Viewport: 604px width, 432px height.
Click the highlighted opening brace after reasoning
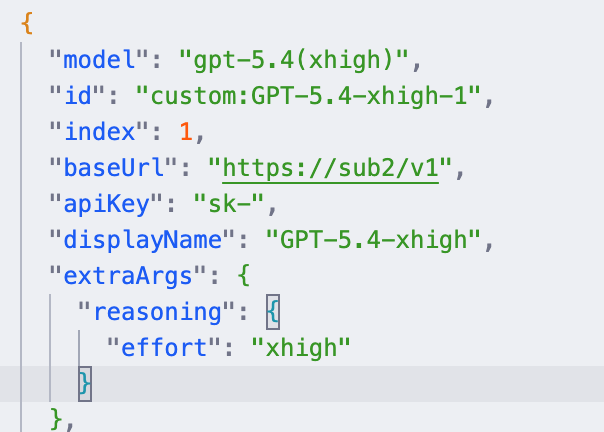(273, 312)
